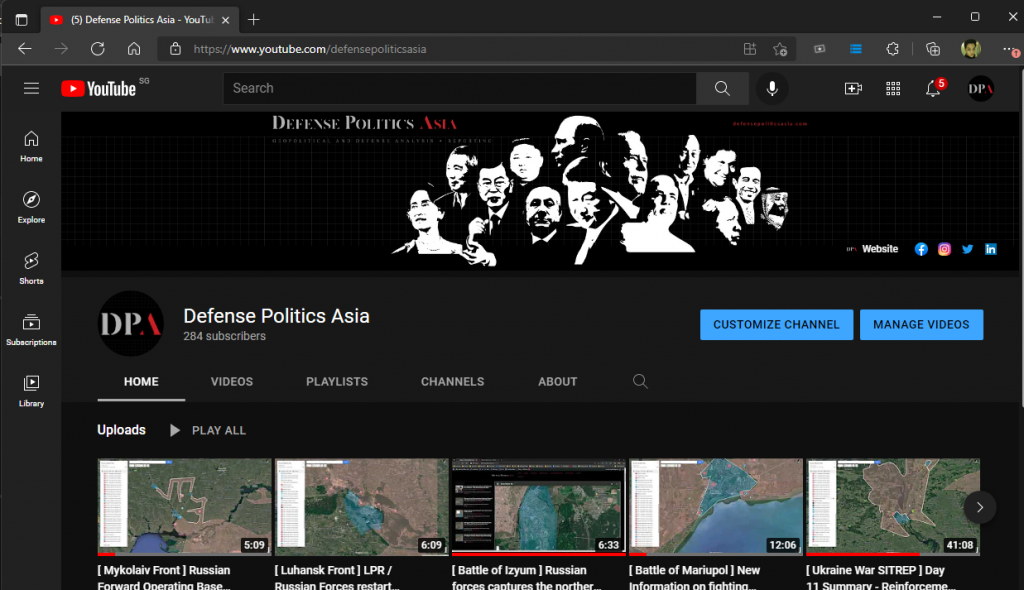The image size is (1024, 590).
Task: Open the Mykolaiv Front video thumbnail
Action: coord(184,507)
